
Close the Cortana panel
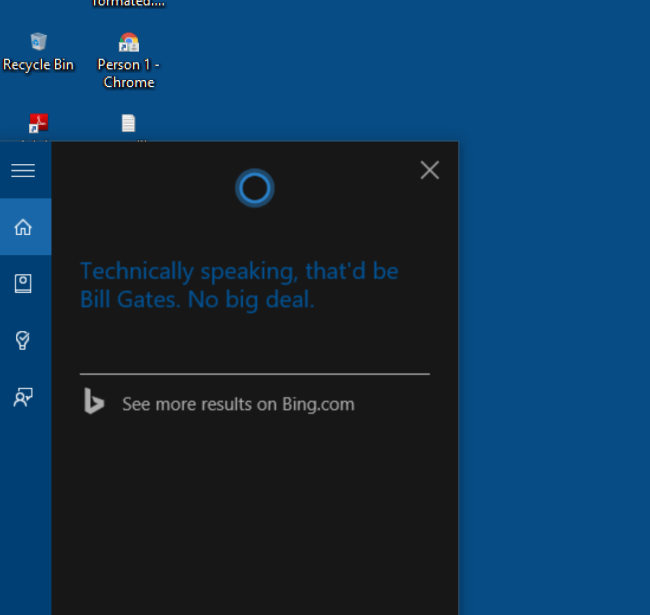click(429, 170)
